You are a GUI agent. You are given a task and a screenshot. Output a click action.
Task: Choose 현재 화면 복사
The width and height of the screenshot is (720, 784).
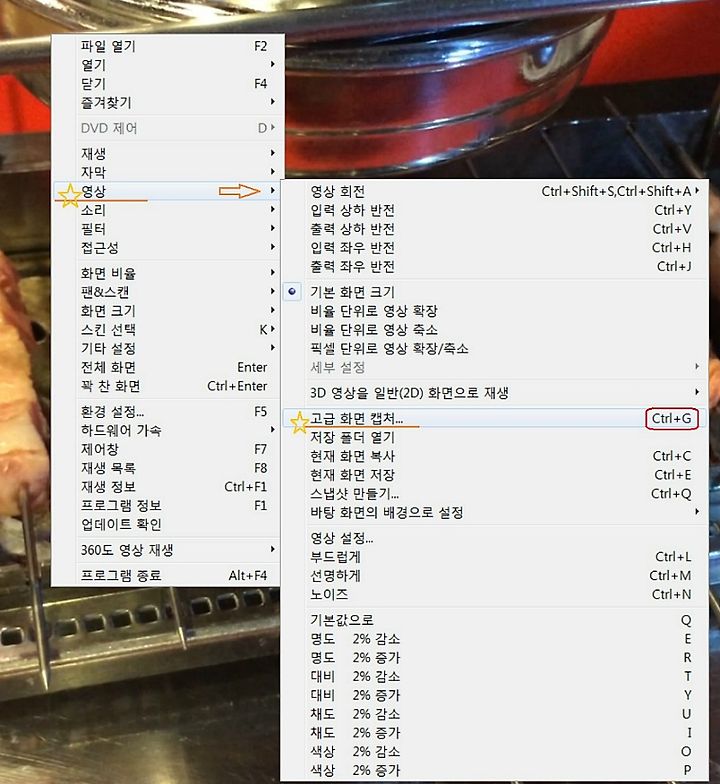(494, 456)
